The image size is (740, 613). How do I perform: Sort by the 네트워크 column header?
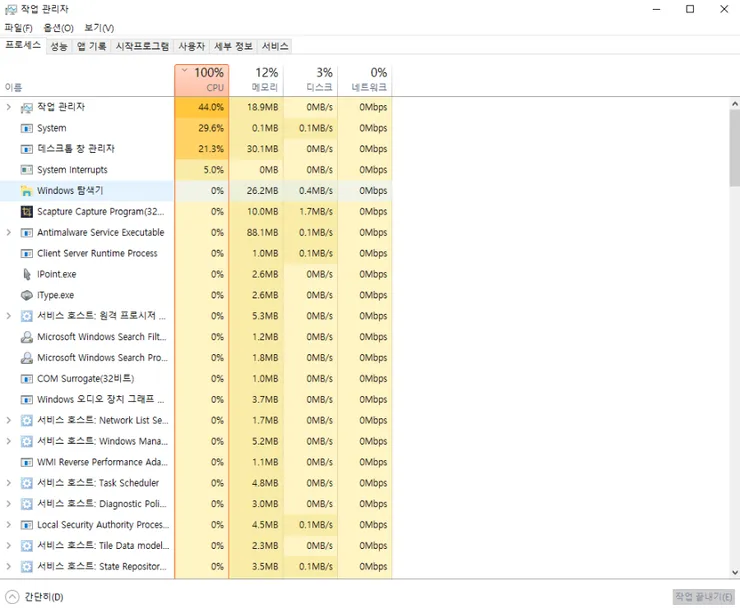[365, 80]
